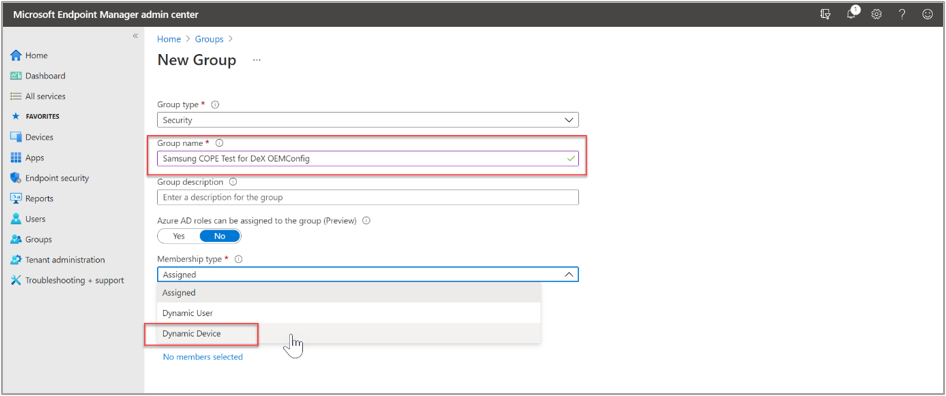Click the info icon next to Group name

pyautogui.click(x=220, y=143)
